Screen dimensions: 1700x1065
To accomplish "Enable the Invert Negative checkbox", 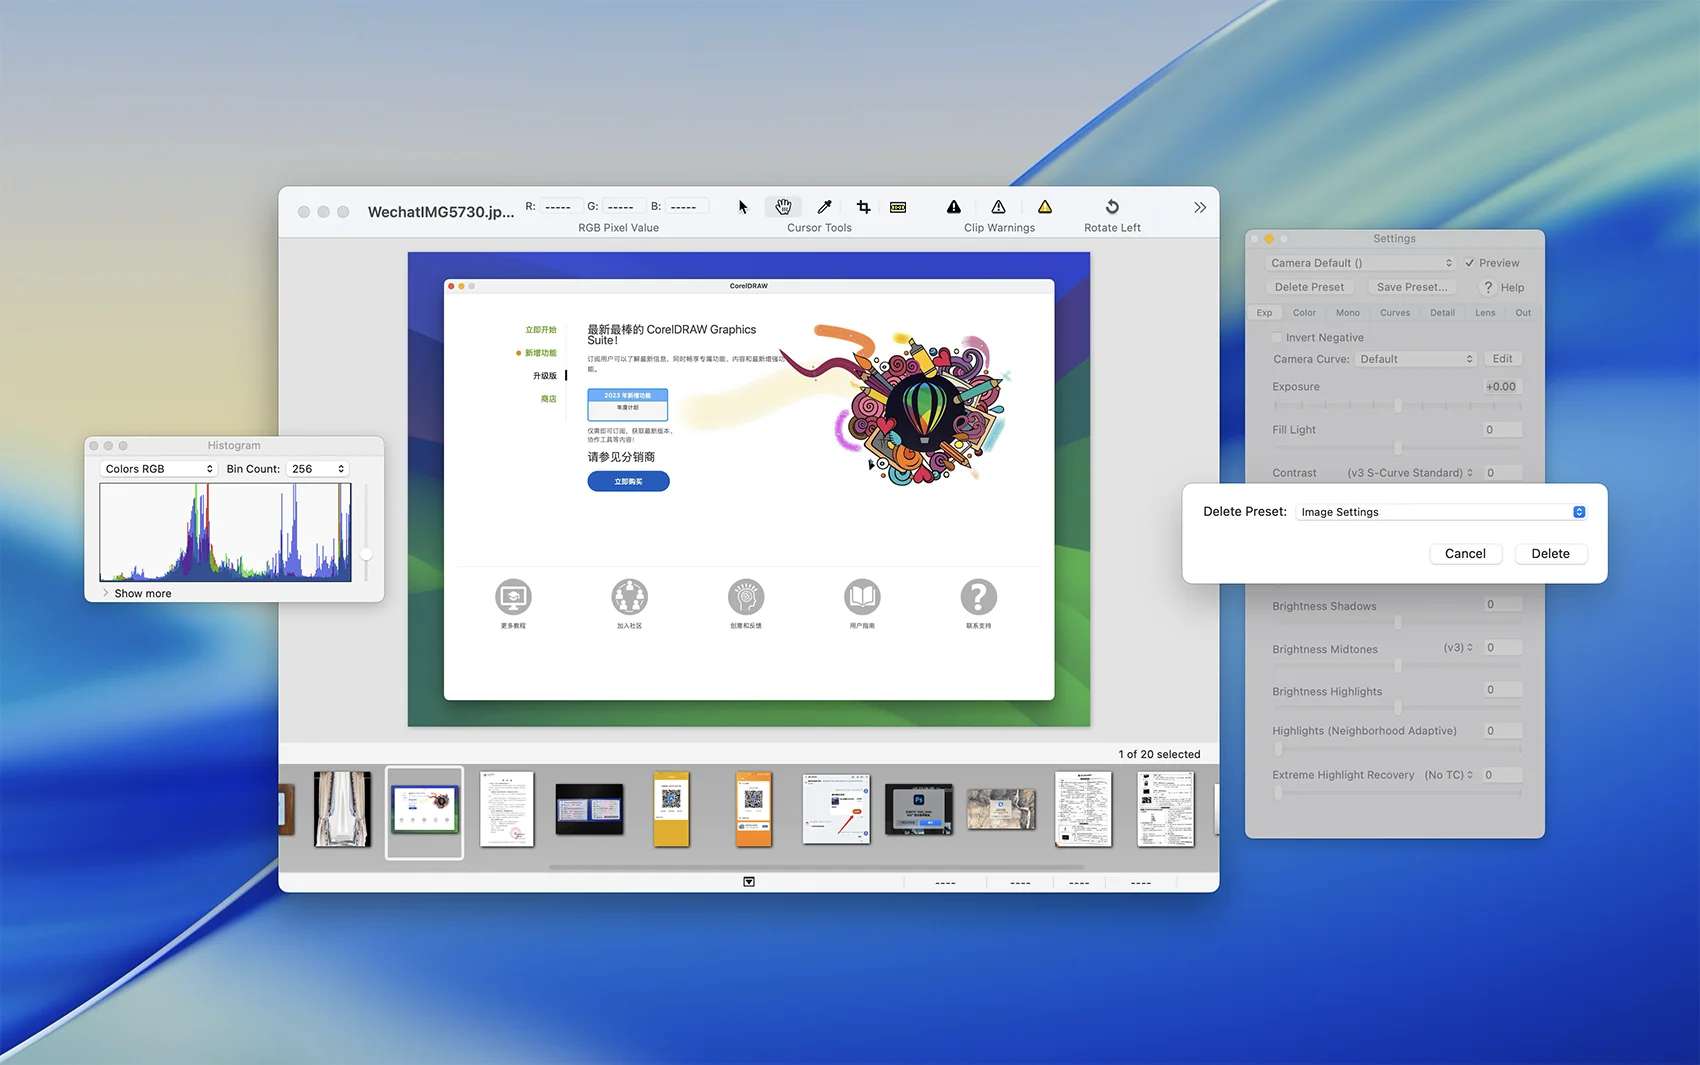I will 1277,338.
